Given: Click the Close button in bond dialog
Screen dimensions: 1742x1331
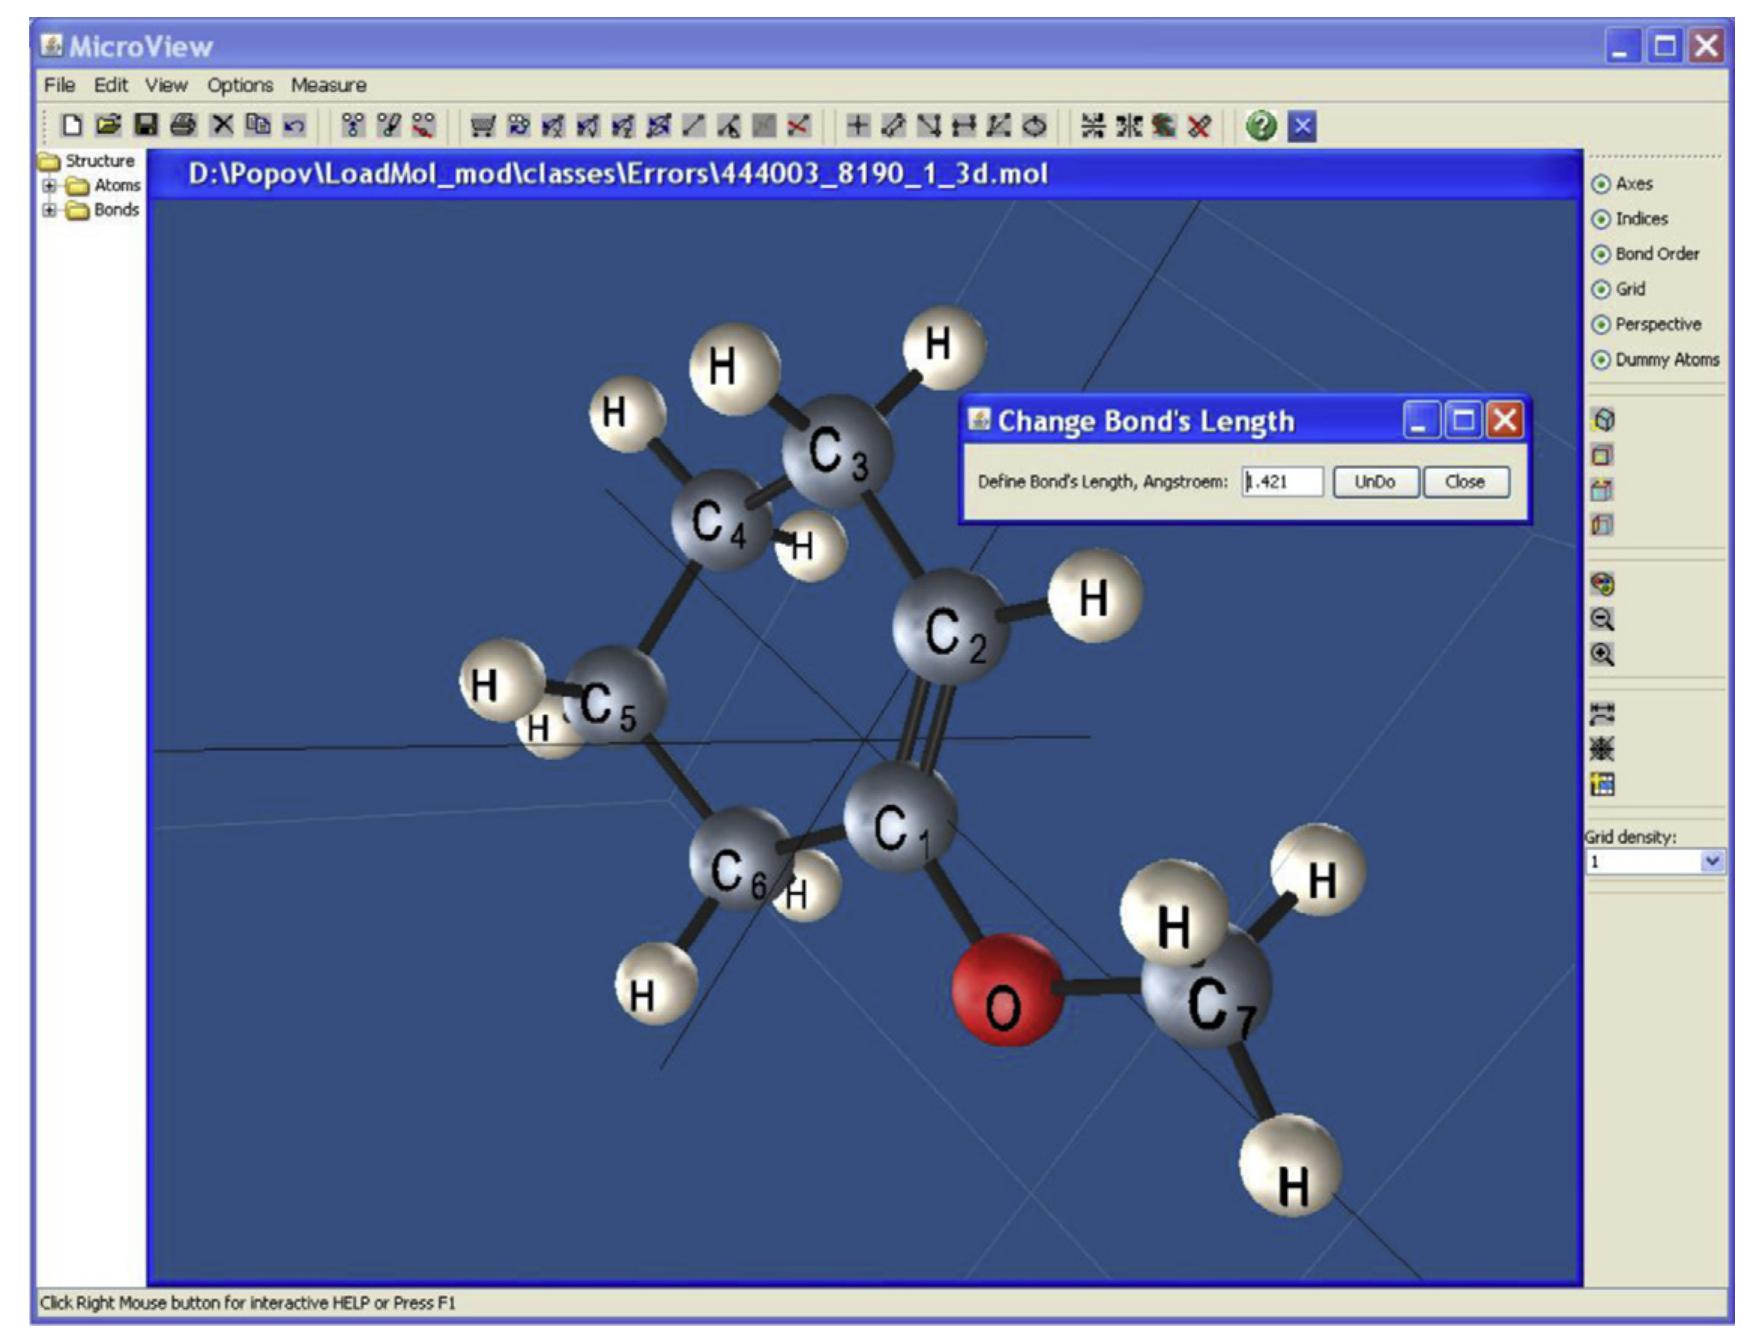Looking at the screenshot, I should 1465,482.
